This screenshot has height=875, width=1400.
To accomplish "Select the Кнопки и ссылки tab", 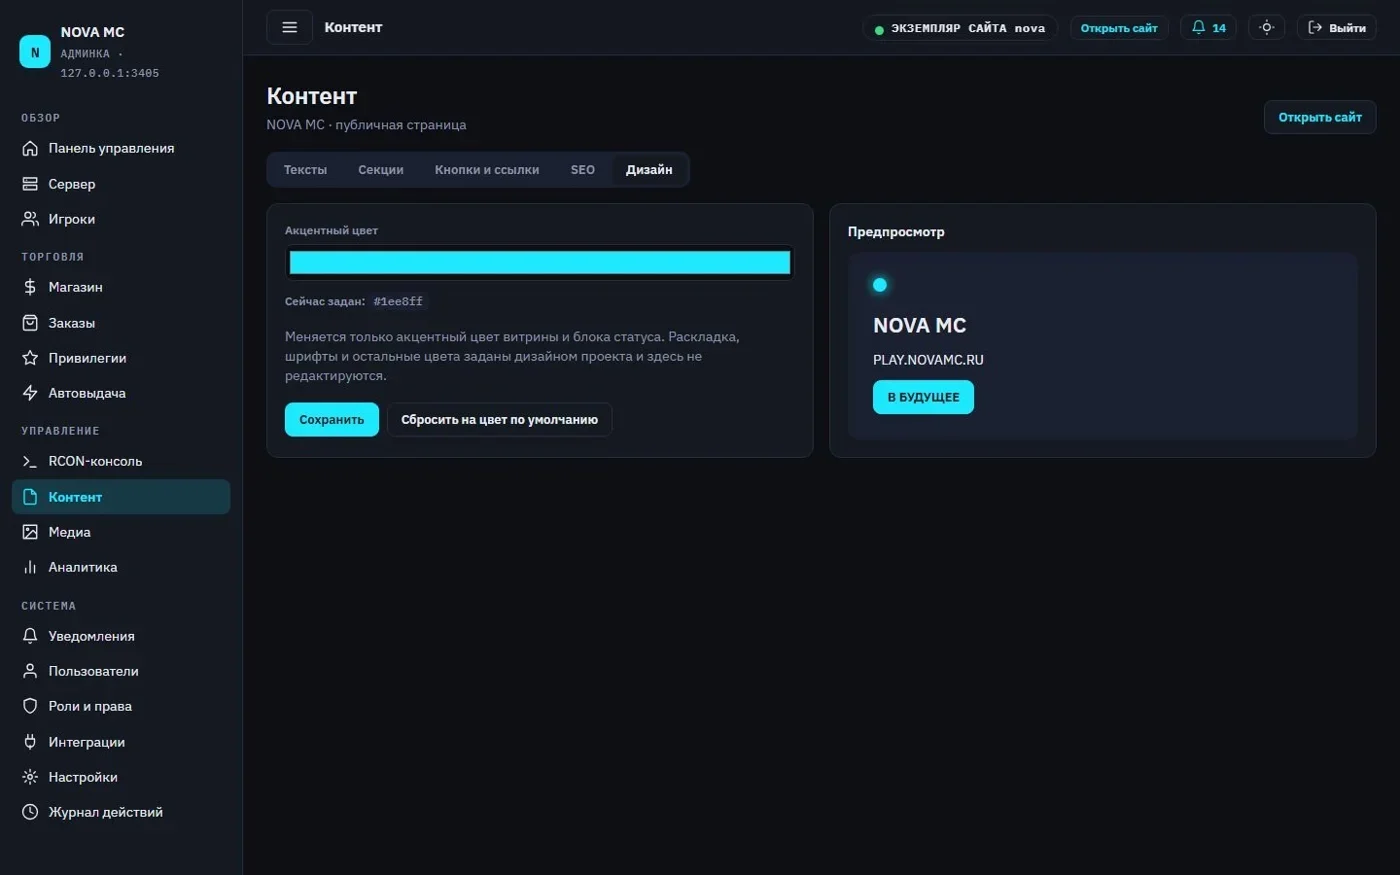I will (486, 170).
